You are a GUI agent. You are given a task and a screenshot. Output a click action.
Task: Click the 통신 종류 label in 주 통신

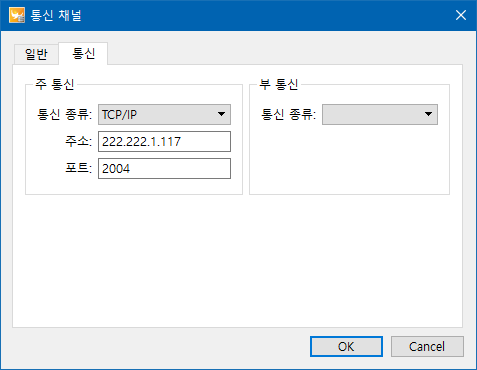point(64,114)
